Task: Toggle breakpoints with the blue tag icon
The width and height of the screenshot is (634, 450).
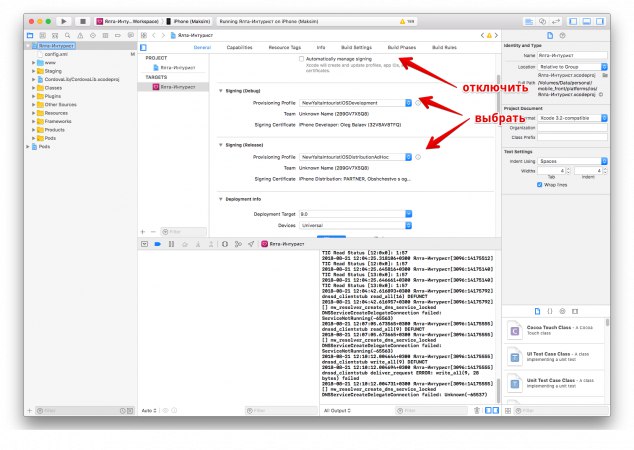Action: pyautogui.click(x=158, y=244)
